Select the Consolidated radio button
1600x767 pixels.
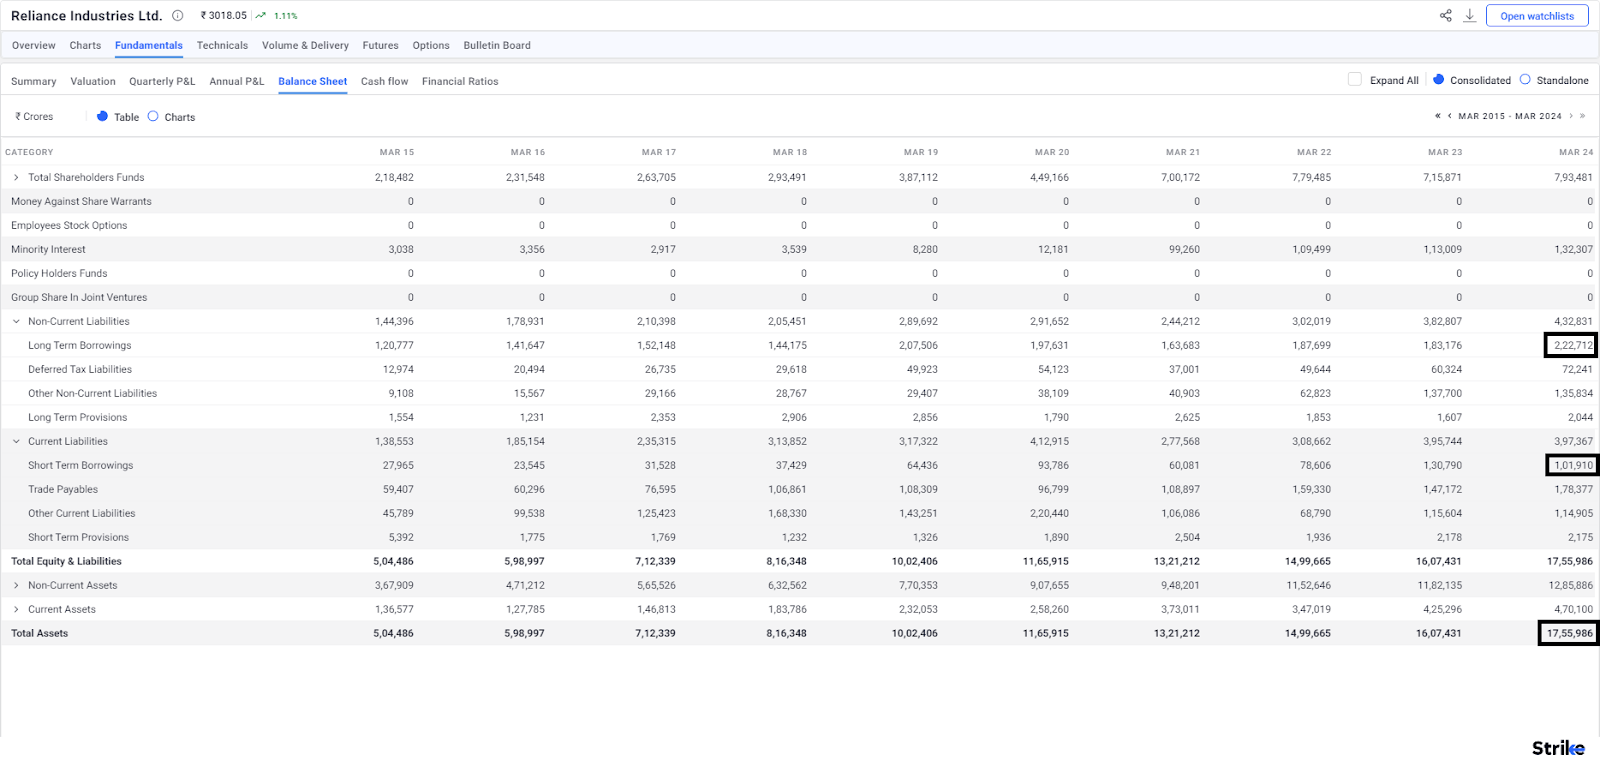[x=1439, y=79]
